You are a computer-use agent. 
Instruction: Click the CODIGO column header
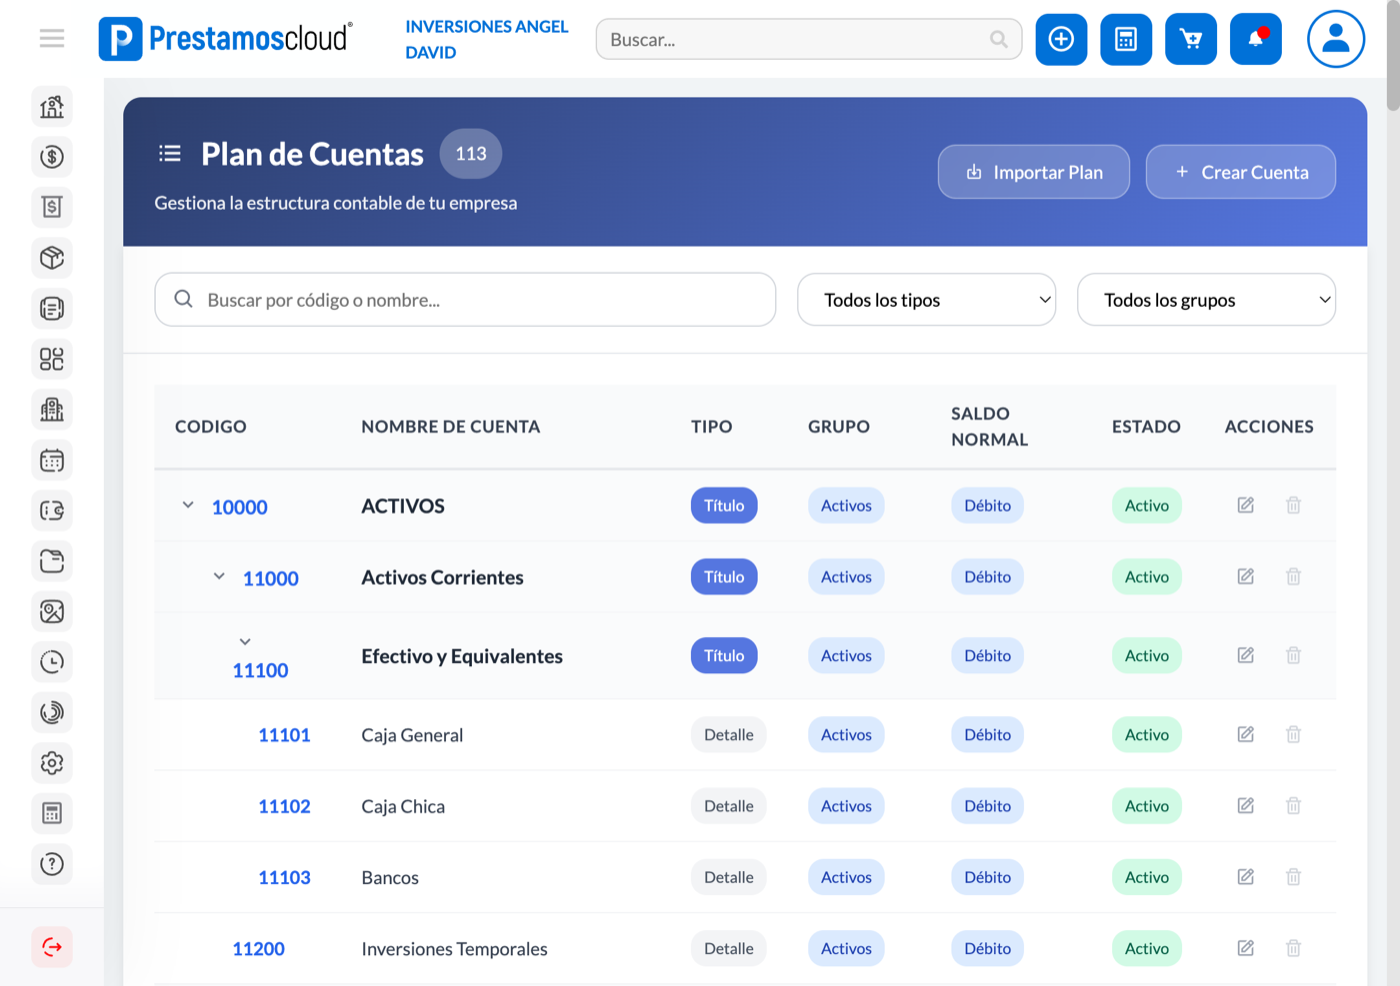tap(210, 427)
